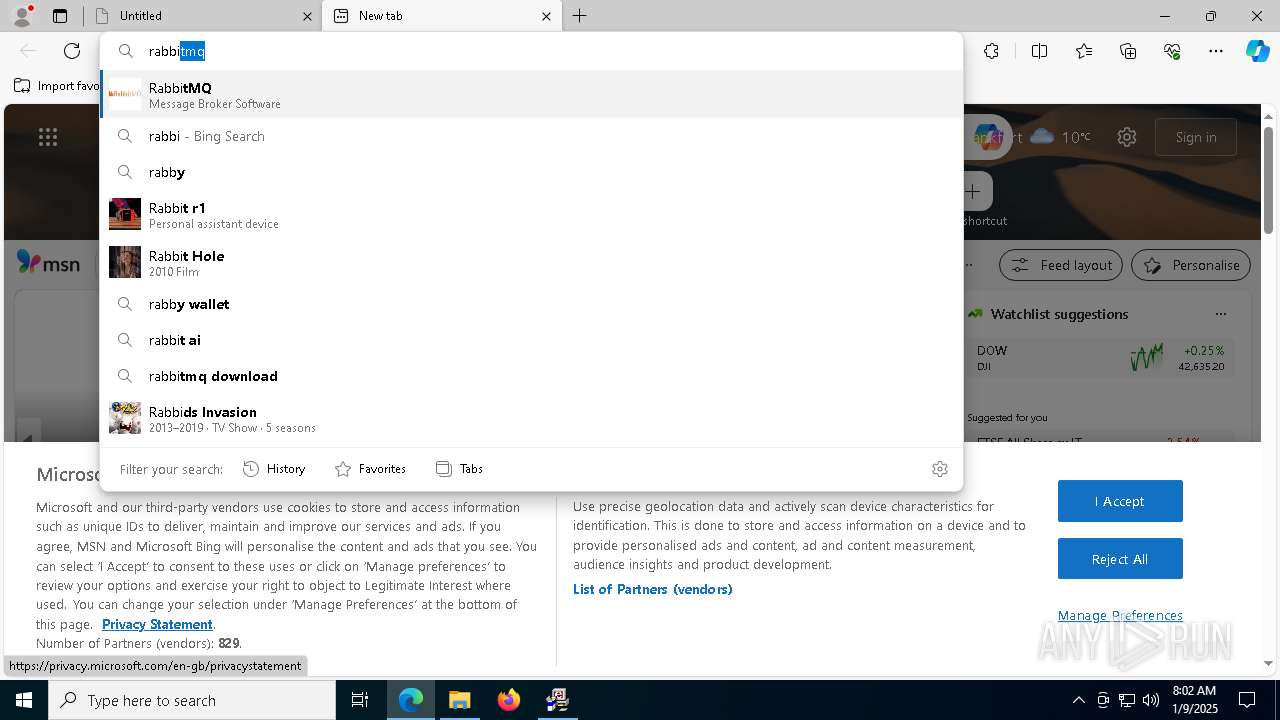
Task: Filter search by Tabs
Action: click(x=459, y=468)
